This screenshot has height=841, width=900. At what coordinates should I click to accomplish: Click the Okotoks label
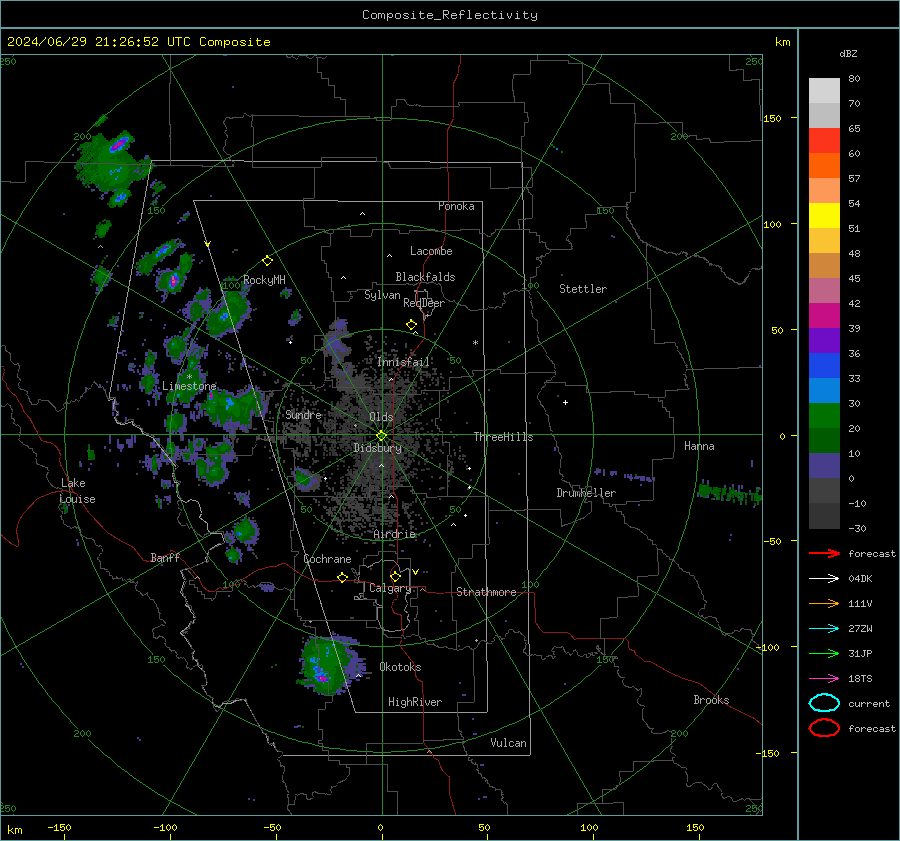pos(400,667)
